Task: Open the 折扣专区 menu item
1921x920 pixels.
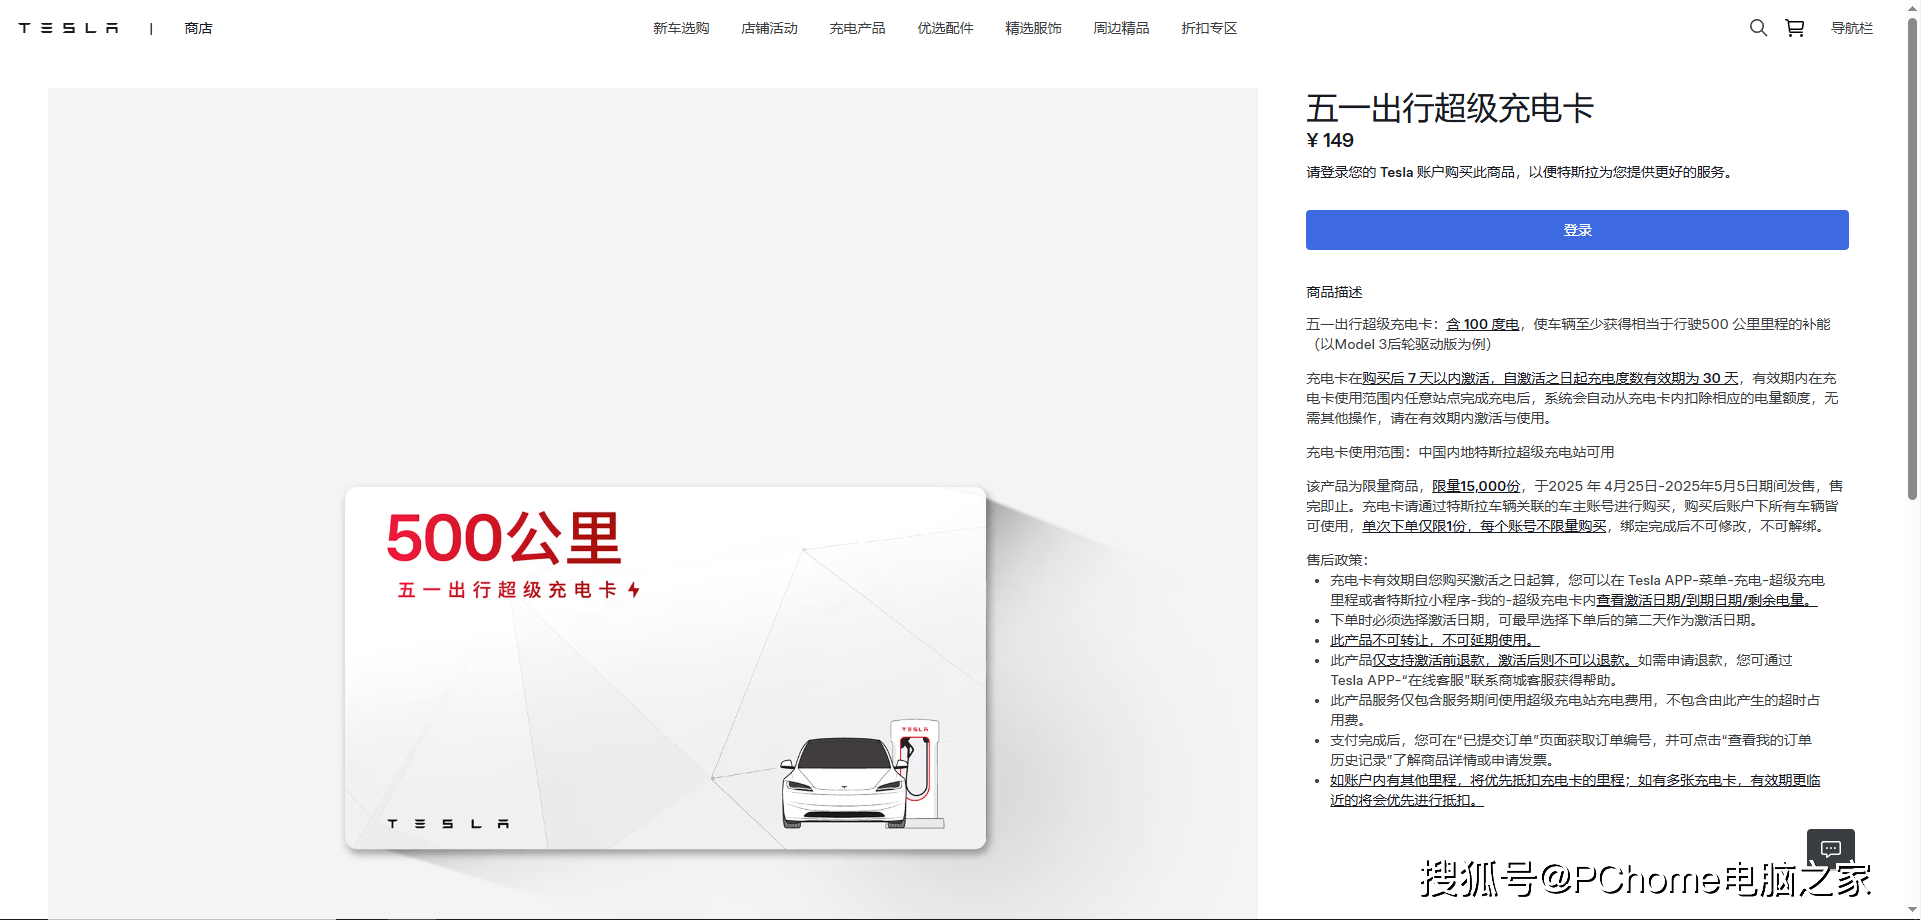Action: 1209,28
